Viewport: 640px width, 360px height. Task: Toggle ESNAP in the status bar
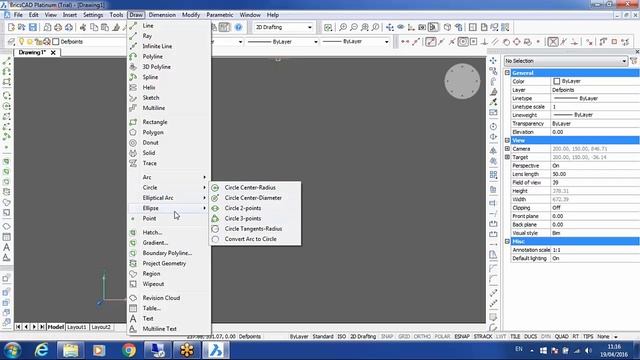[462, 336]
